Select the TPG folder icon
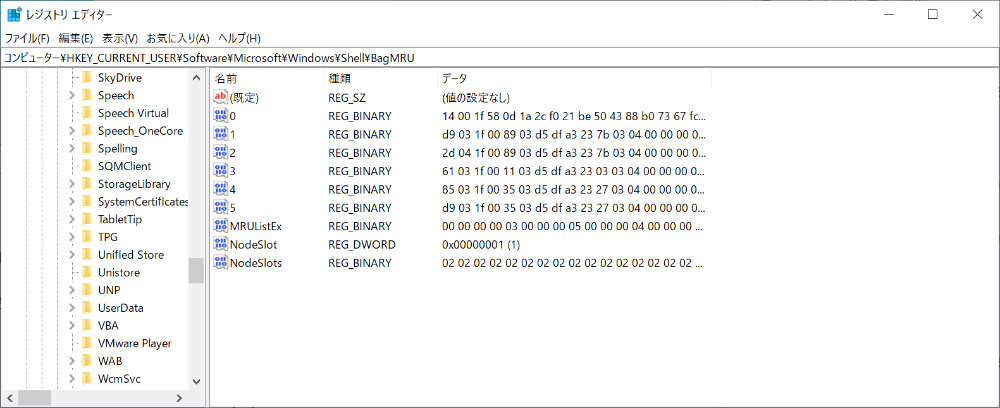 [87, 237]
